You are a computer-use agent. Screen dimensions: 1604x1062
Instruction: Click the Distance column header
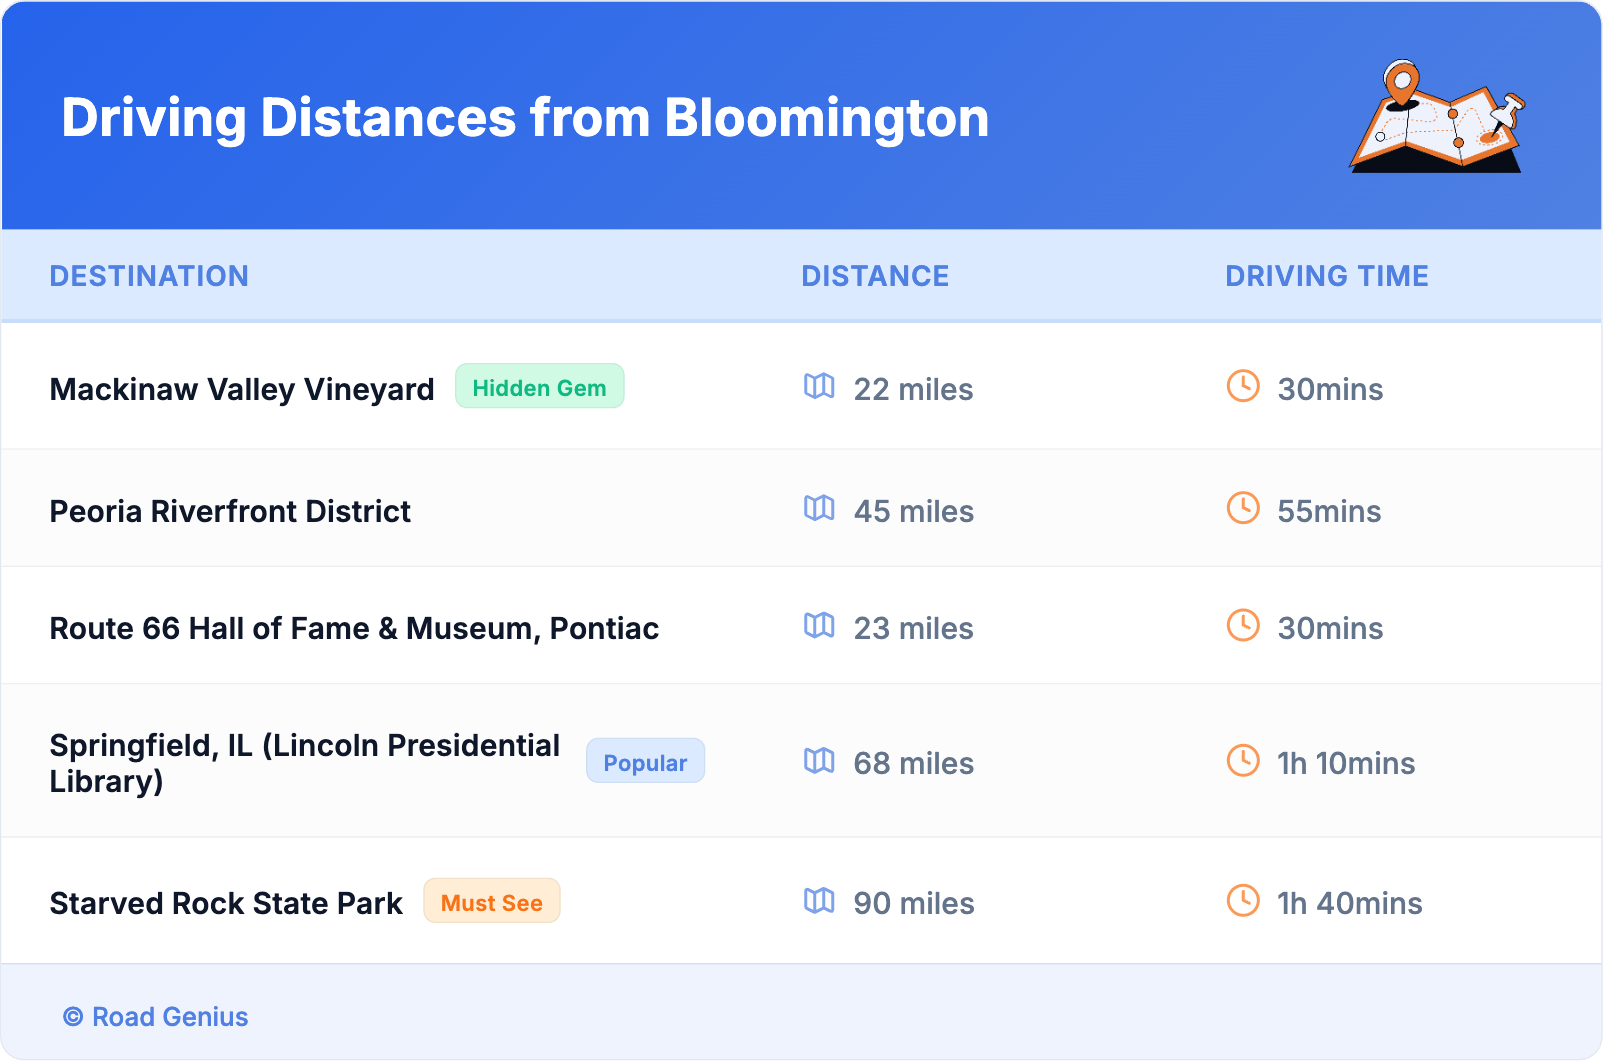[x=875, y=276]
